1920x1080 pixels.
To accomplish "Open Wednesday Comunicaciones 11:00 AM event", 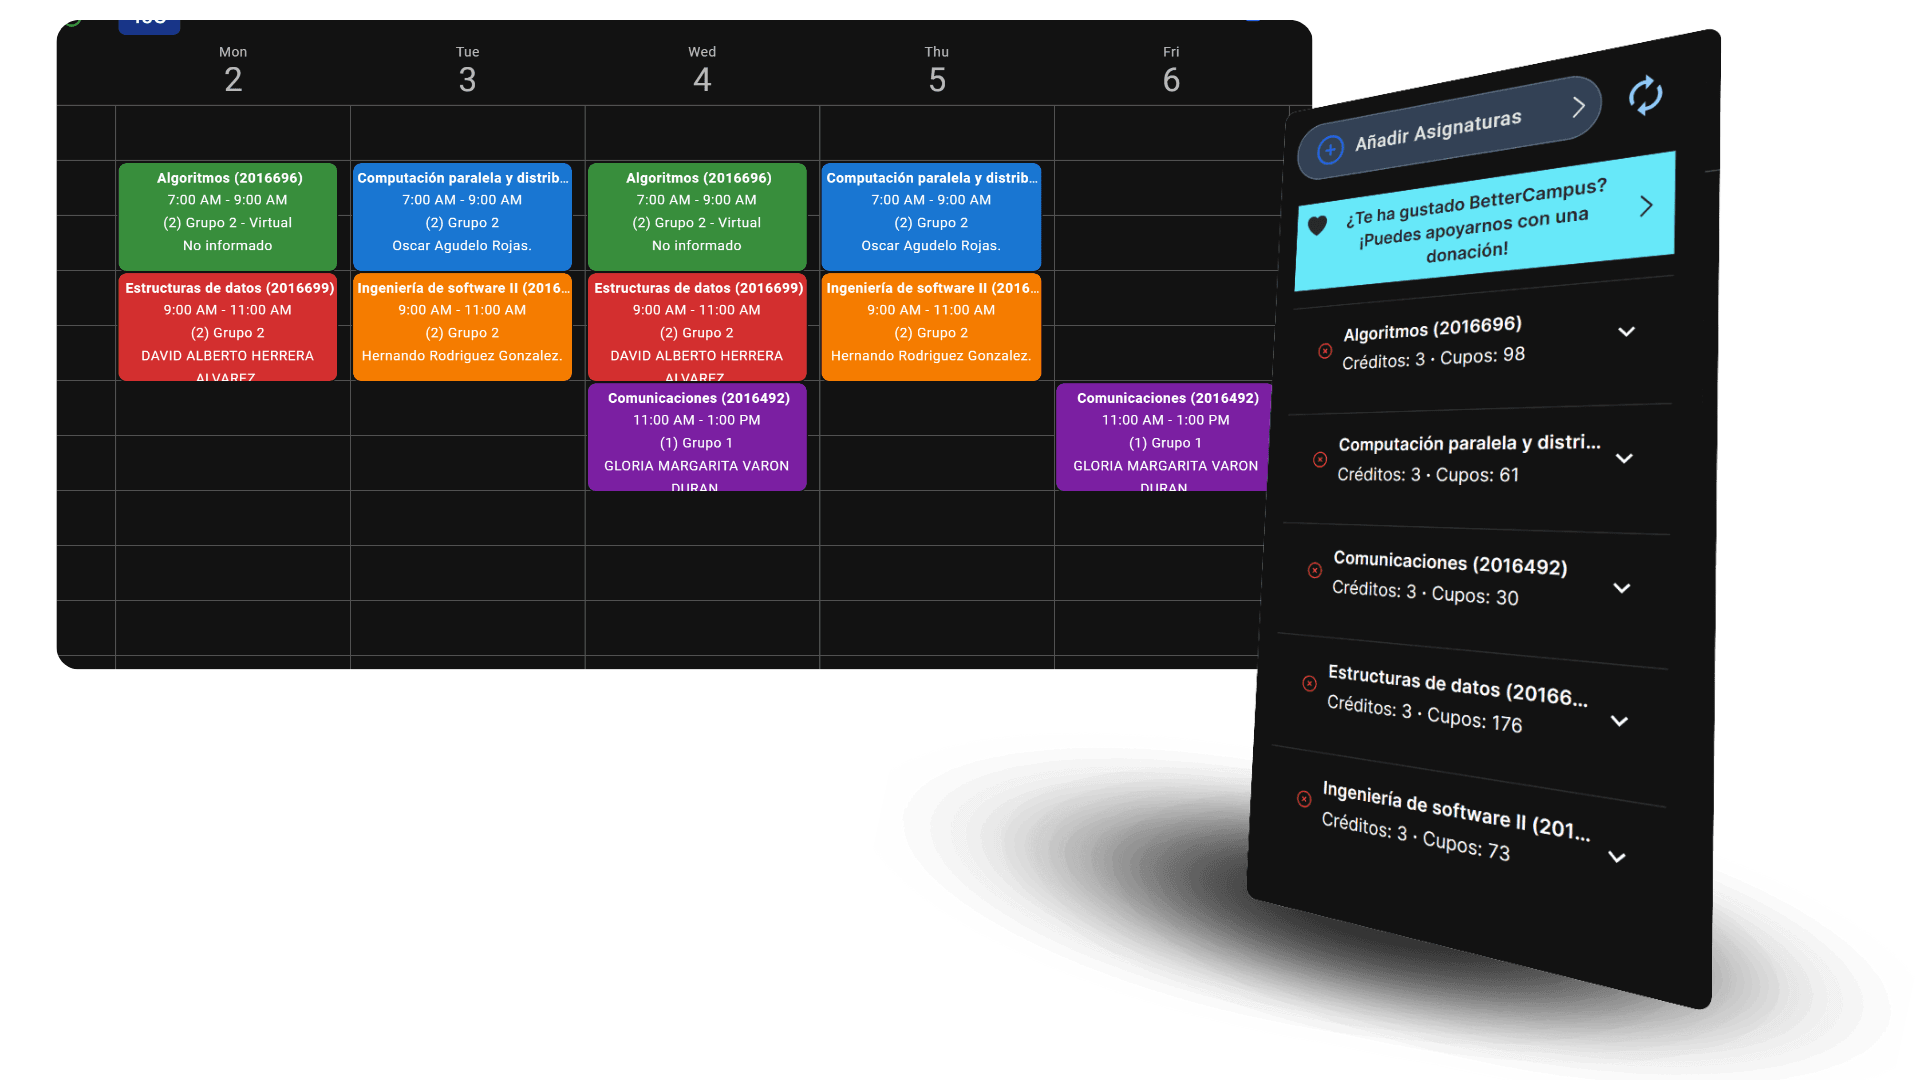I will tap(697, 437).
